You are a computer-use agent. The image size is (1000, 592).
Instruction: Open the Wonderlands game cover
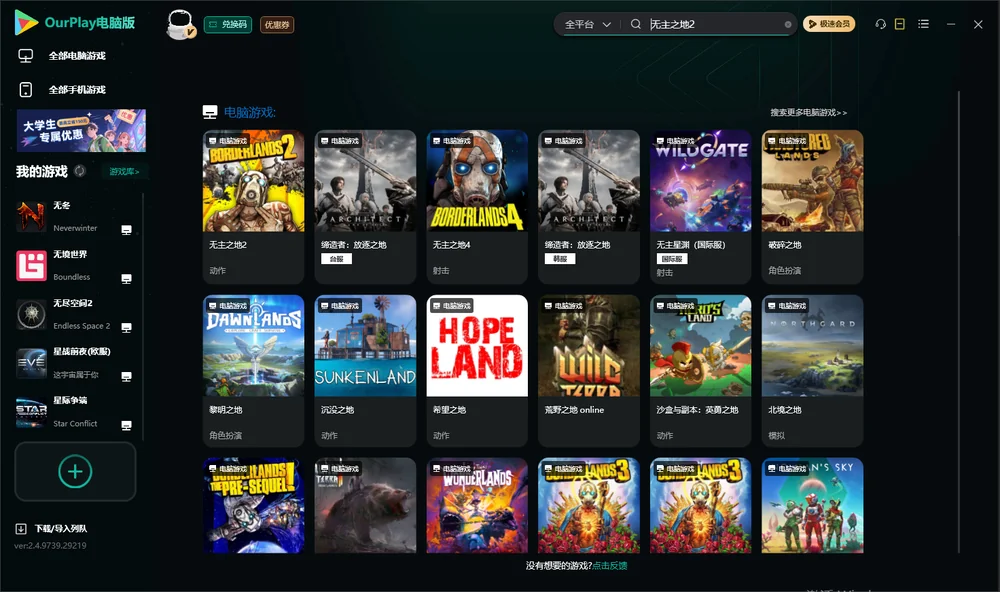coord(477,505)
